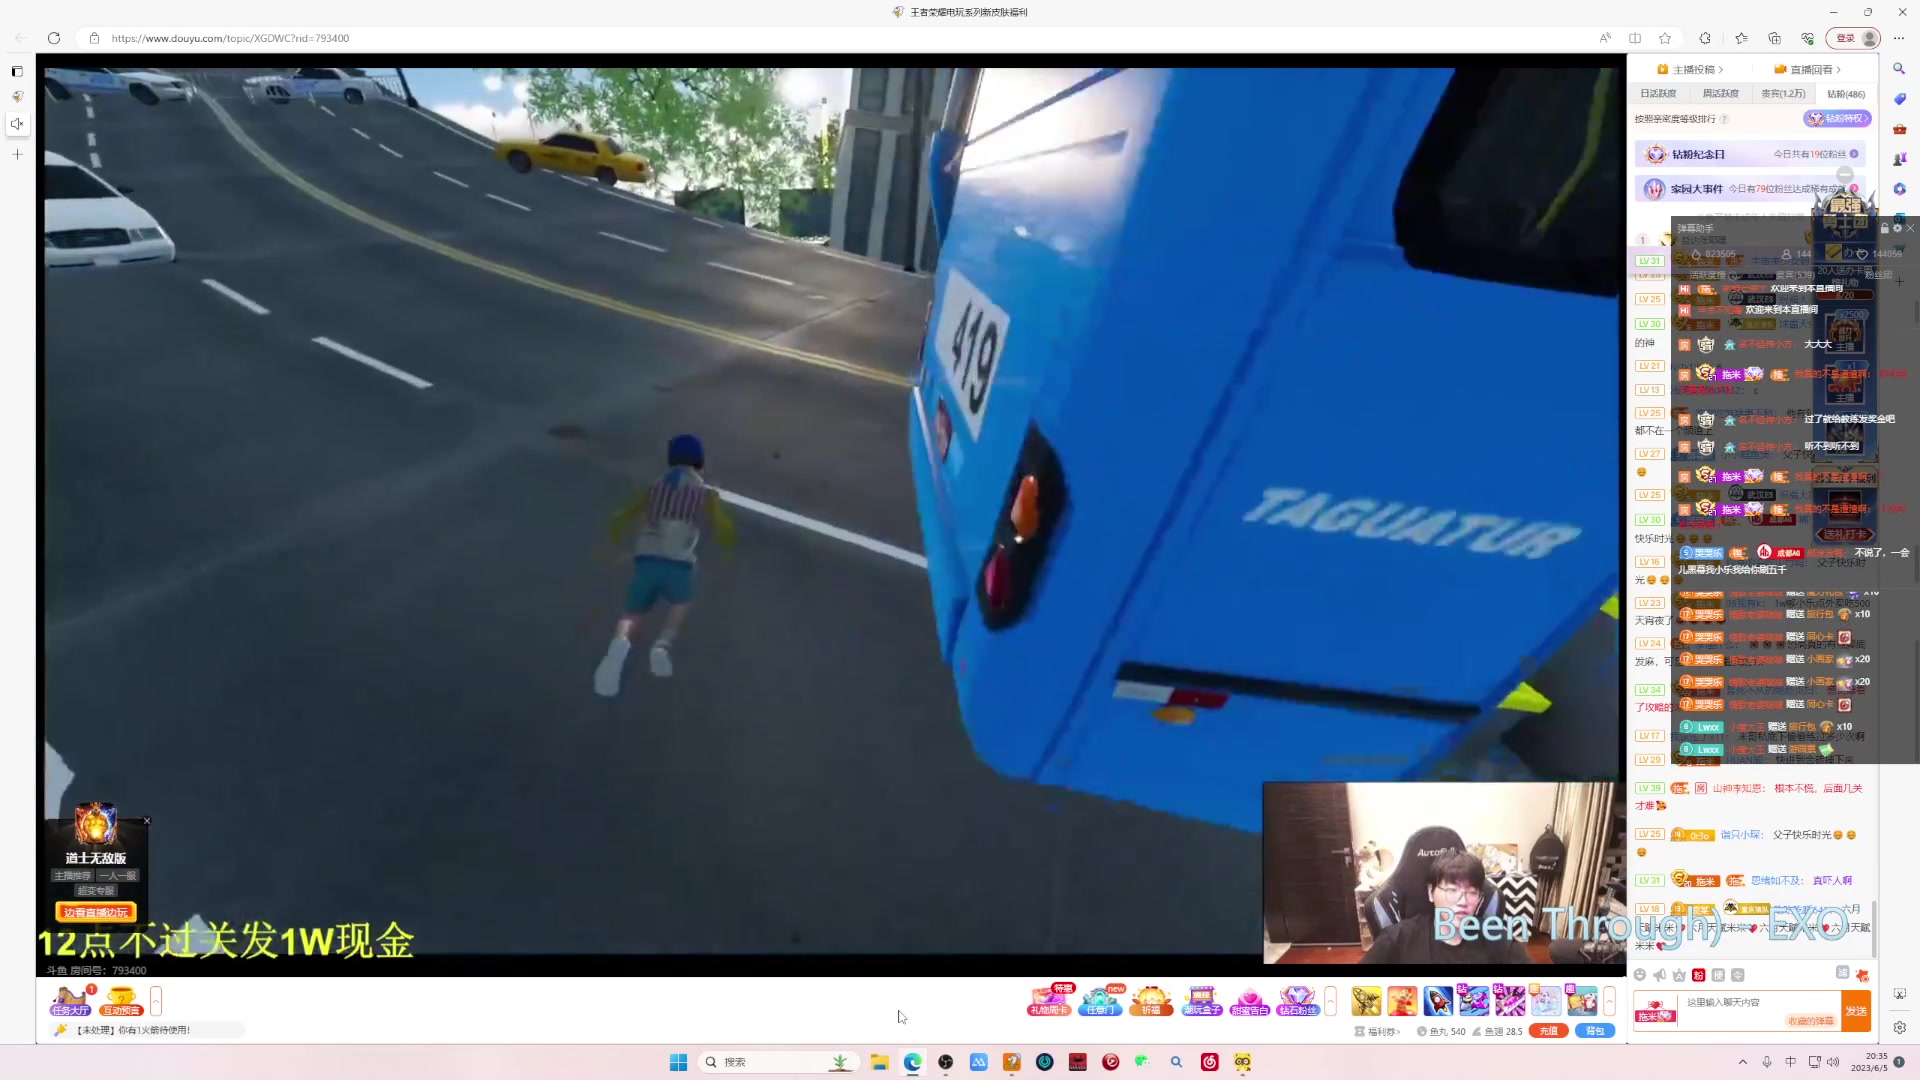The width and height of the screenshot is (1920, 1080).
Task: Open the browser more options menu
Action: 1899,38
